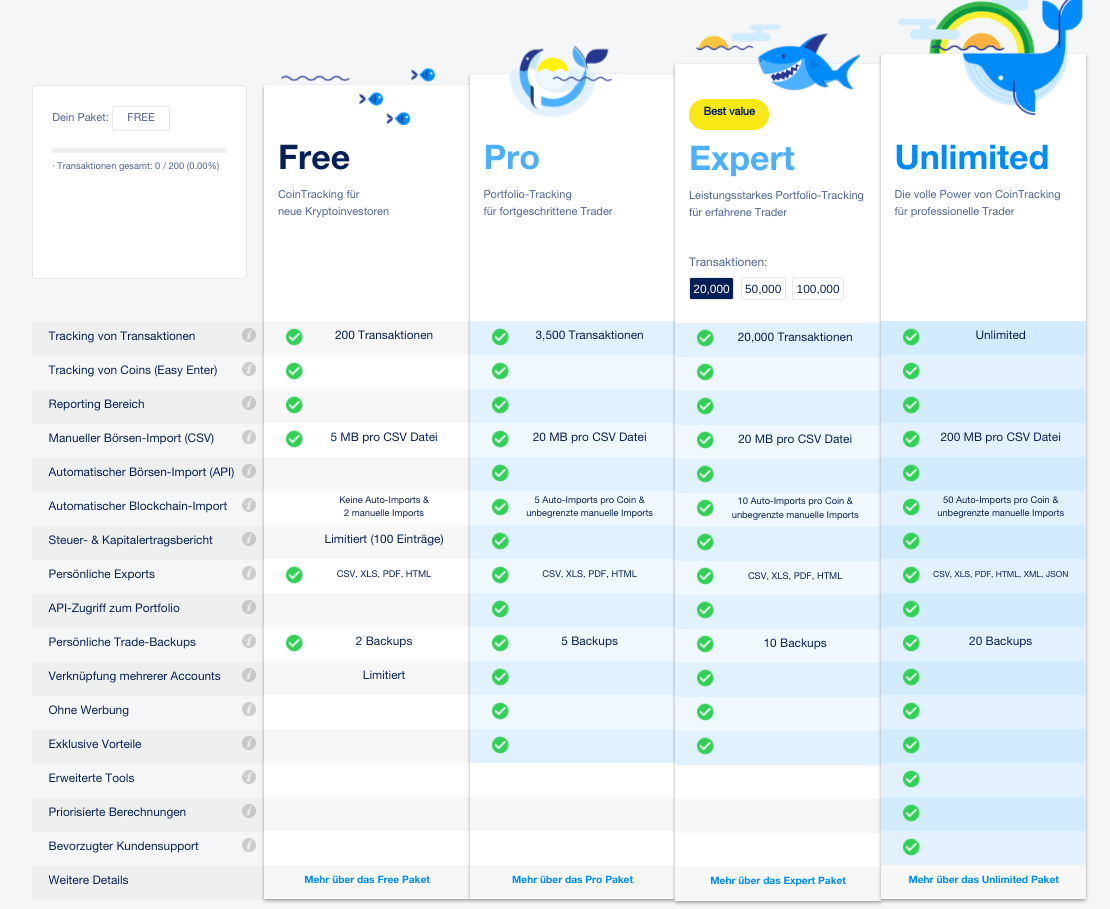Open Mehr über das Free Paket link
The height and width of the screenshot is (909, 1110).
point(367,879)
